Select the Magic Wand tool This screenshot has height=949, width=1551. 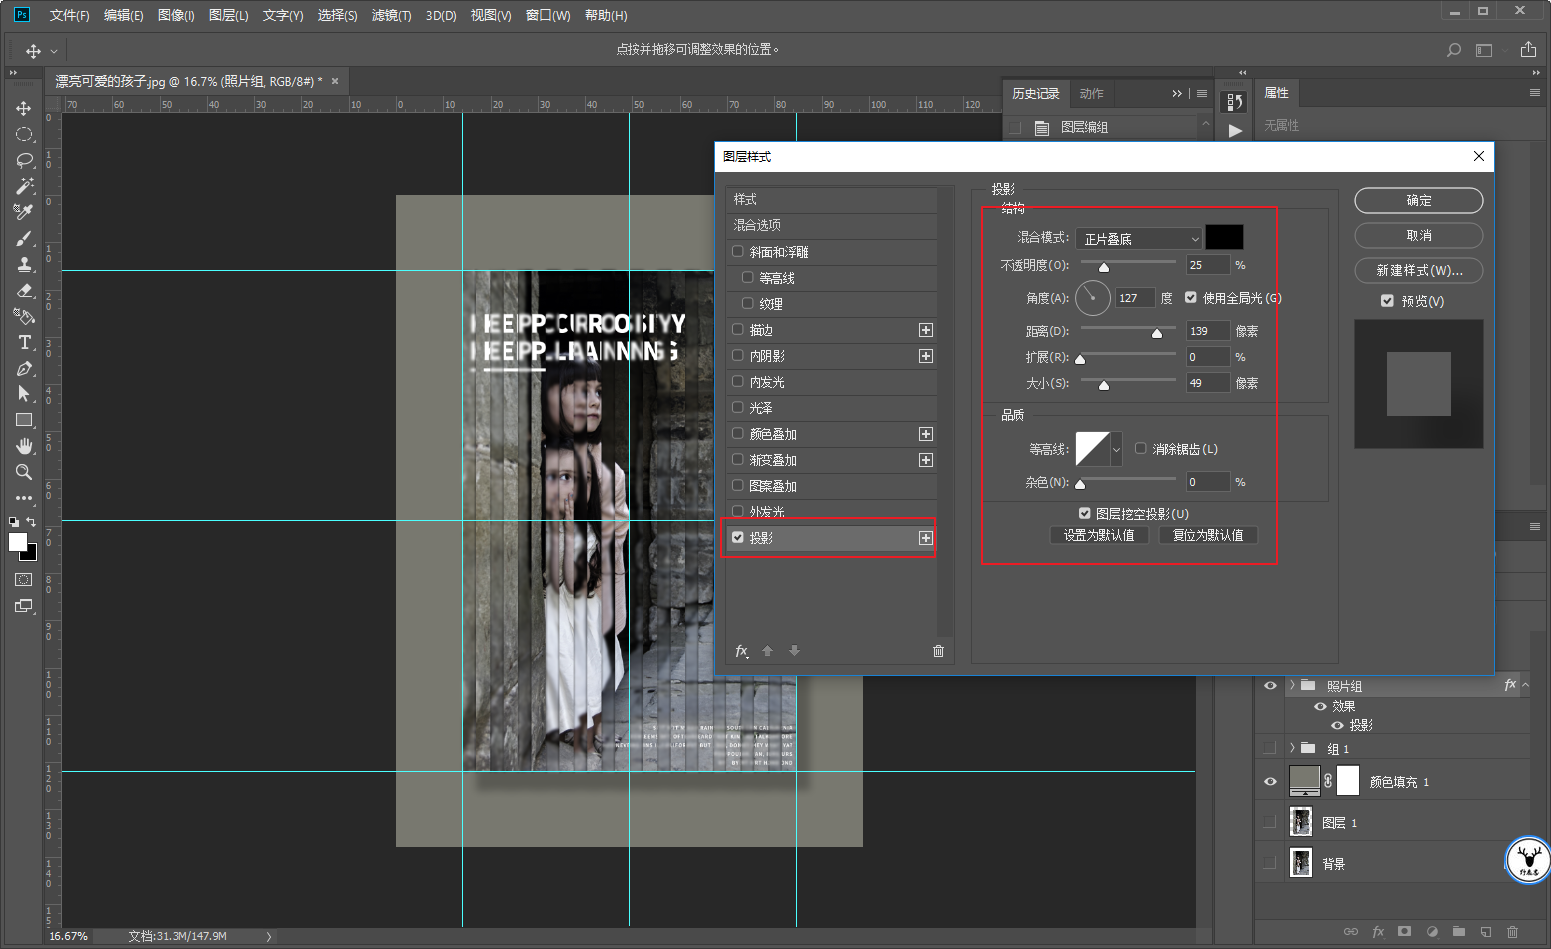pos(24,186)
